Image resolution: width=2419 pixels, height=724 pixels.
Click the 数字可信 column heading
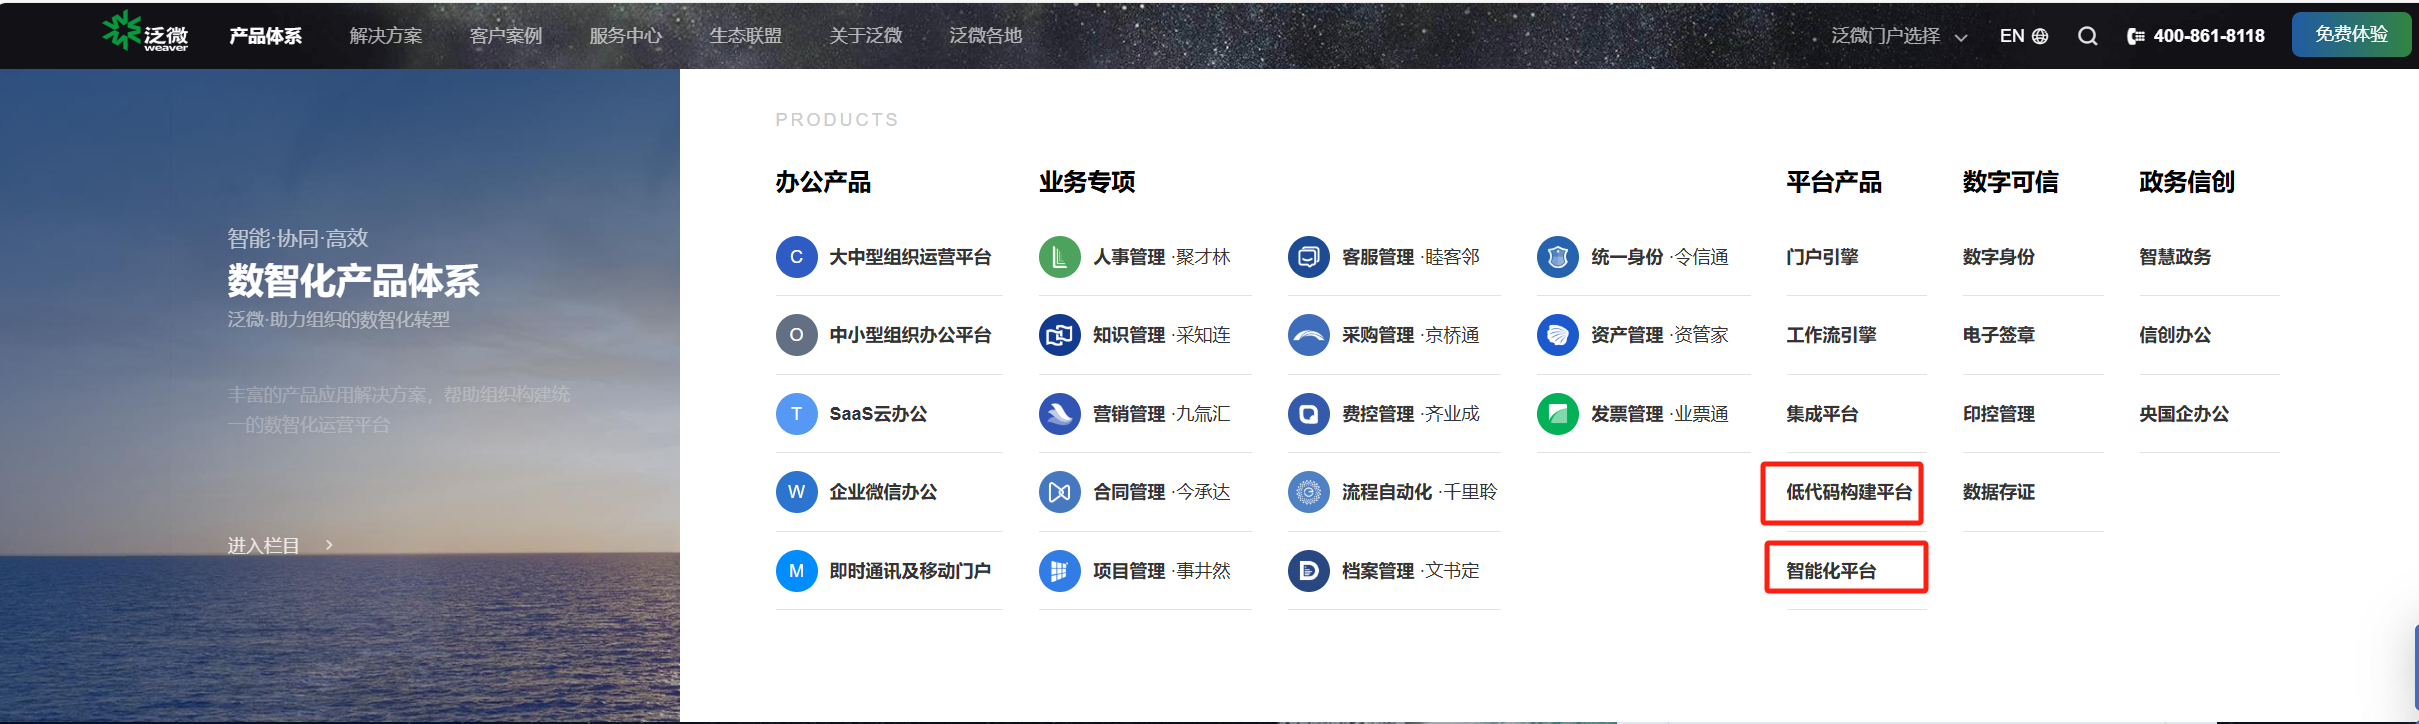pos(2010,182)
